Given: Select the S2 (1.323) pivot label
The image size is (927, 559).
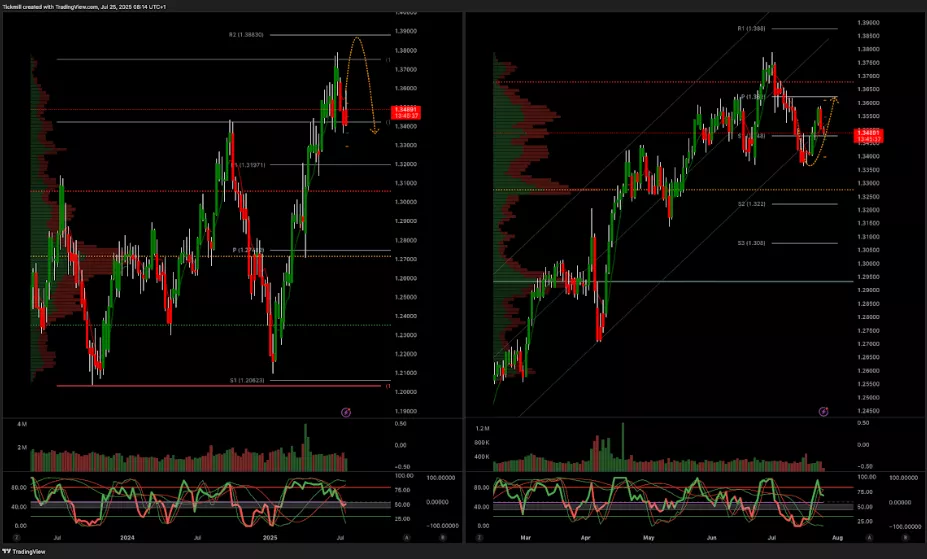Looking at the screenshot, I should click(x=750, y=204).
